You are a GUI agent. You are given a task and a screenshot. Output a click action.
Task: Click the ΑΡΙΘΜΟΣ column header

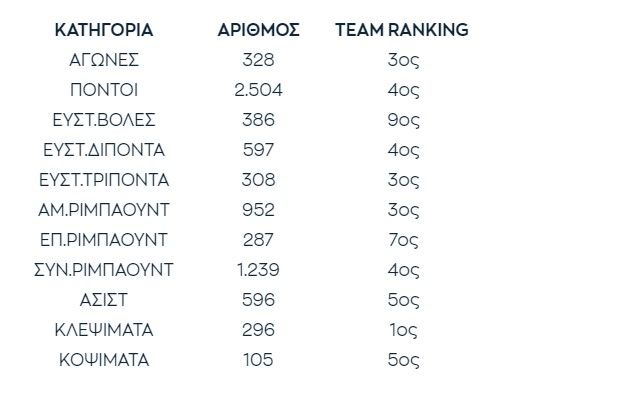pyautogui.click(x=258, y=30)
